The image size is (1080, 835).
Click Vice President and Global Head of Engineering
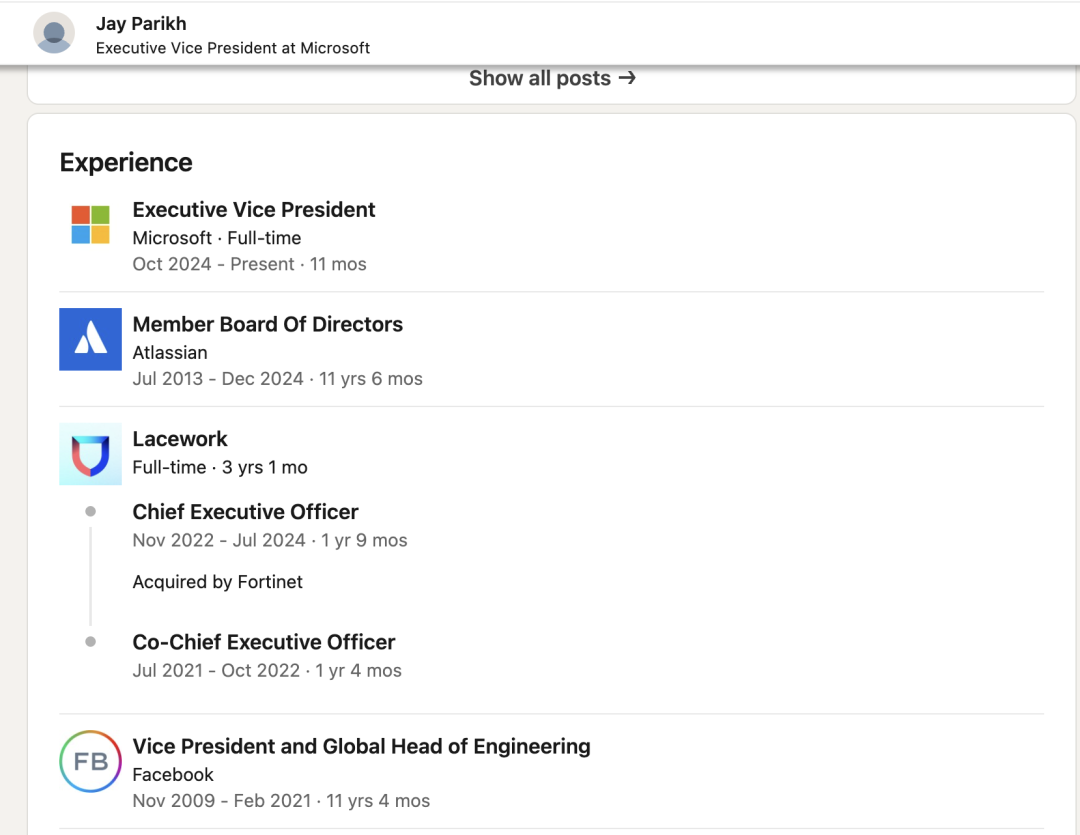click(x=361, y=746)
